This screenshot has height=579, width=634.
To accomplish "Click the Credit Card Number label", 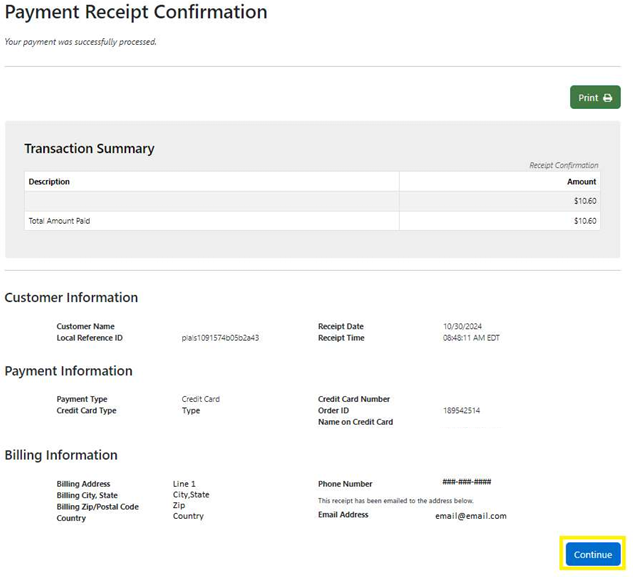I will 354,399.
